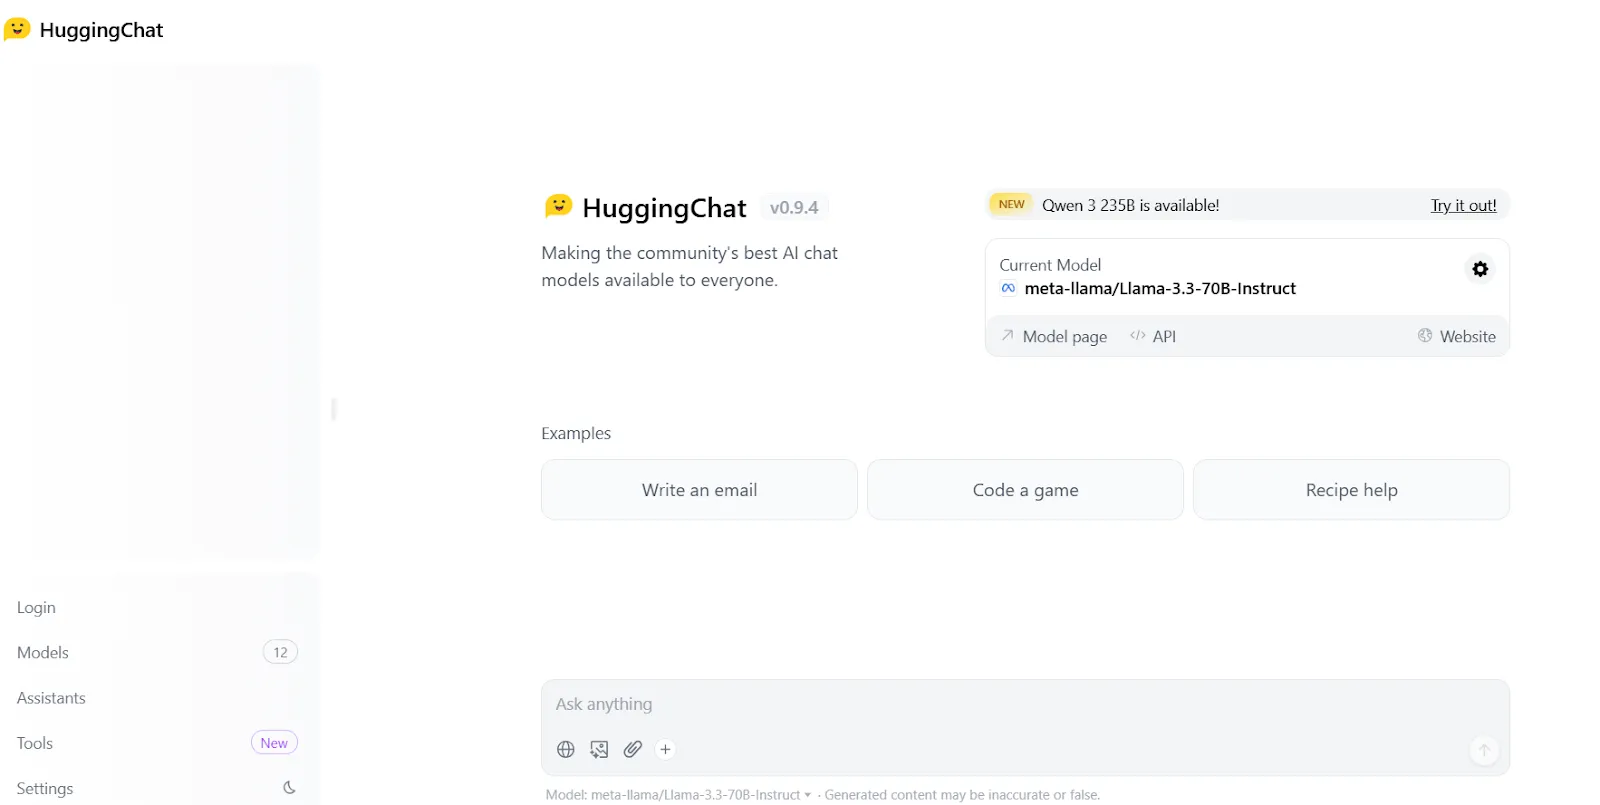
Task: Click the web search globe icon
Action: pos(566,749)
